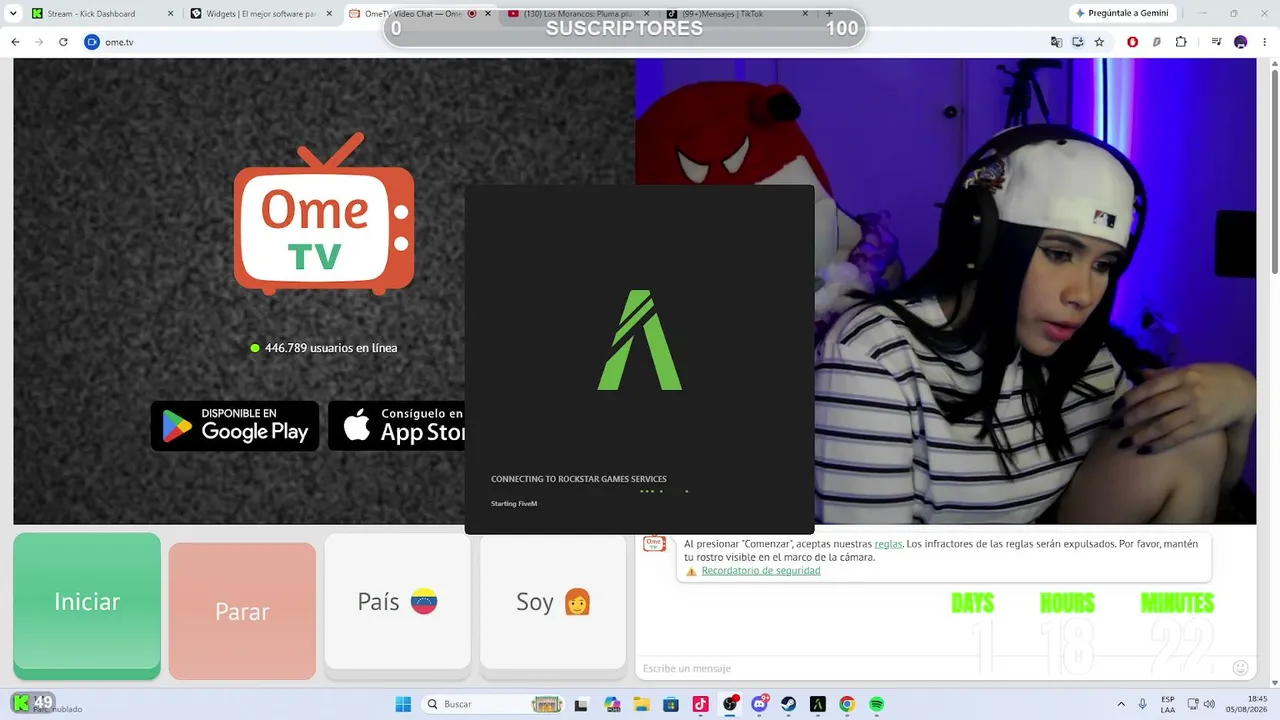The width and height of the screenshot is (1280, 720).
Task: Click the taskbar Buscar search box
Action: click(x=495, y=704)
